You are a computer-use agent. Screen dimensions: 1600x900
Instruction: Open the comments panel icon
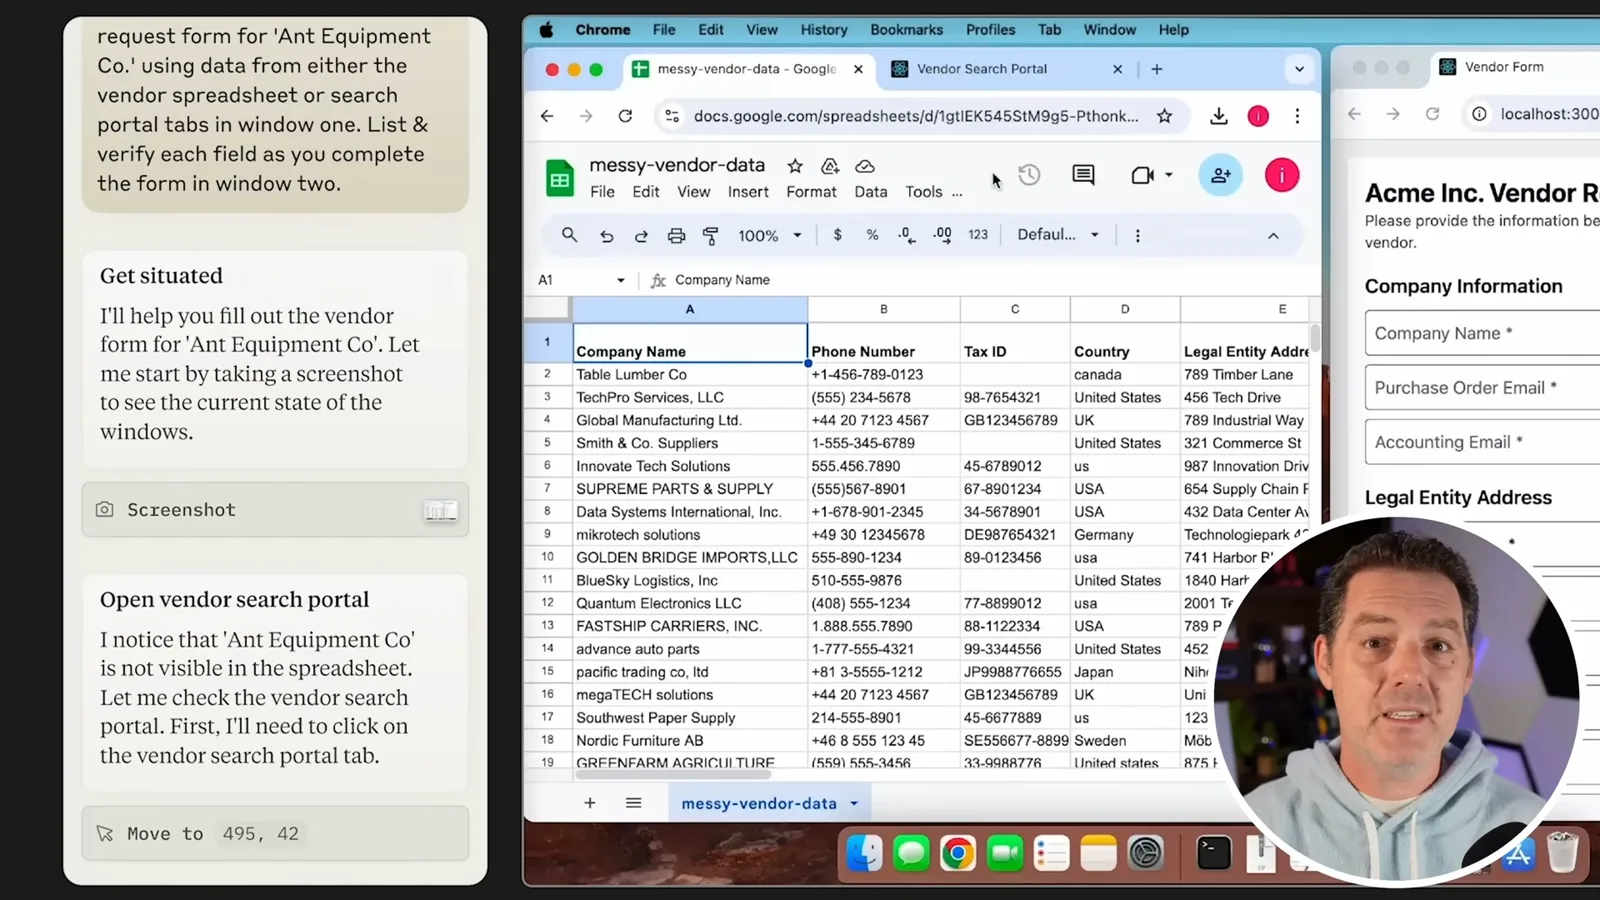click(1083, 176)
